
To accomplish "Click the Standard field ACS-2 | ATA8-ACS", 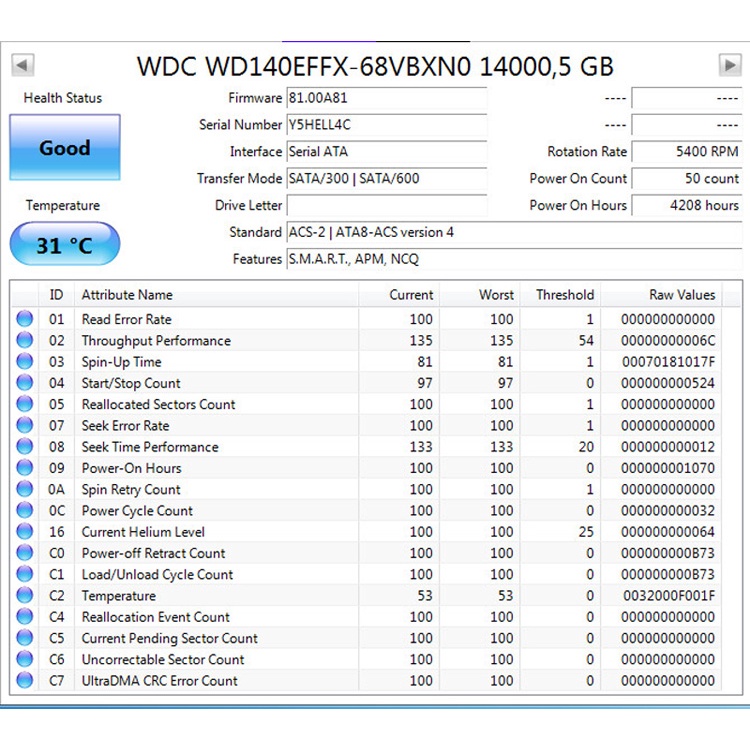I will (x=514, y=232).
